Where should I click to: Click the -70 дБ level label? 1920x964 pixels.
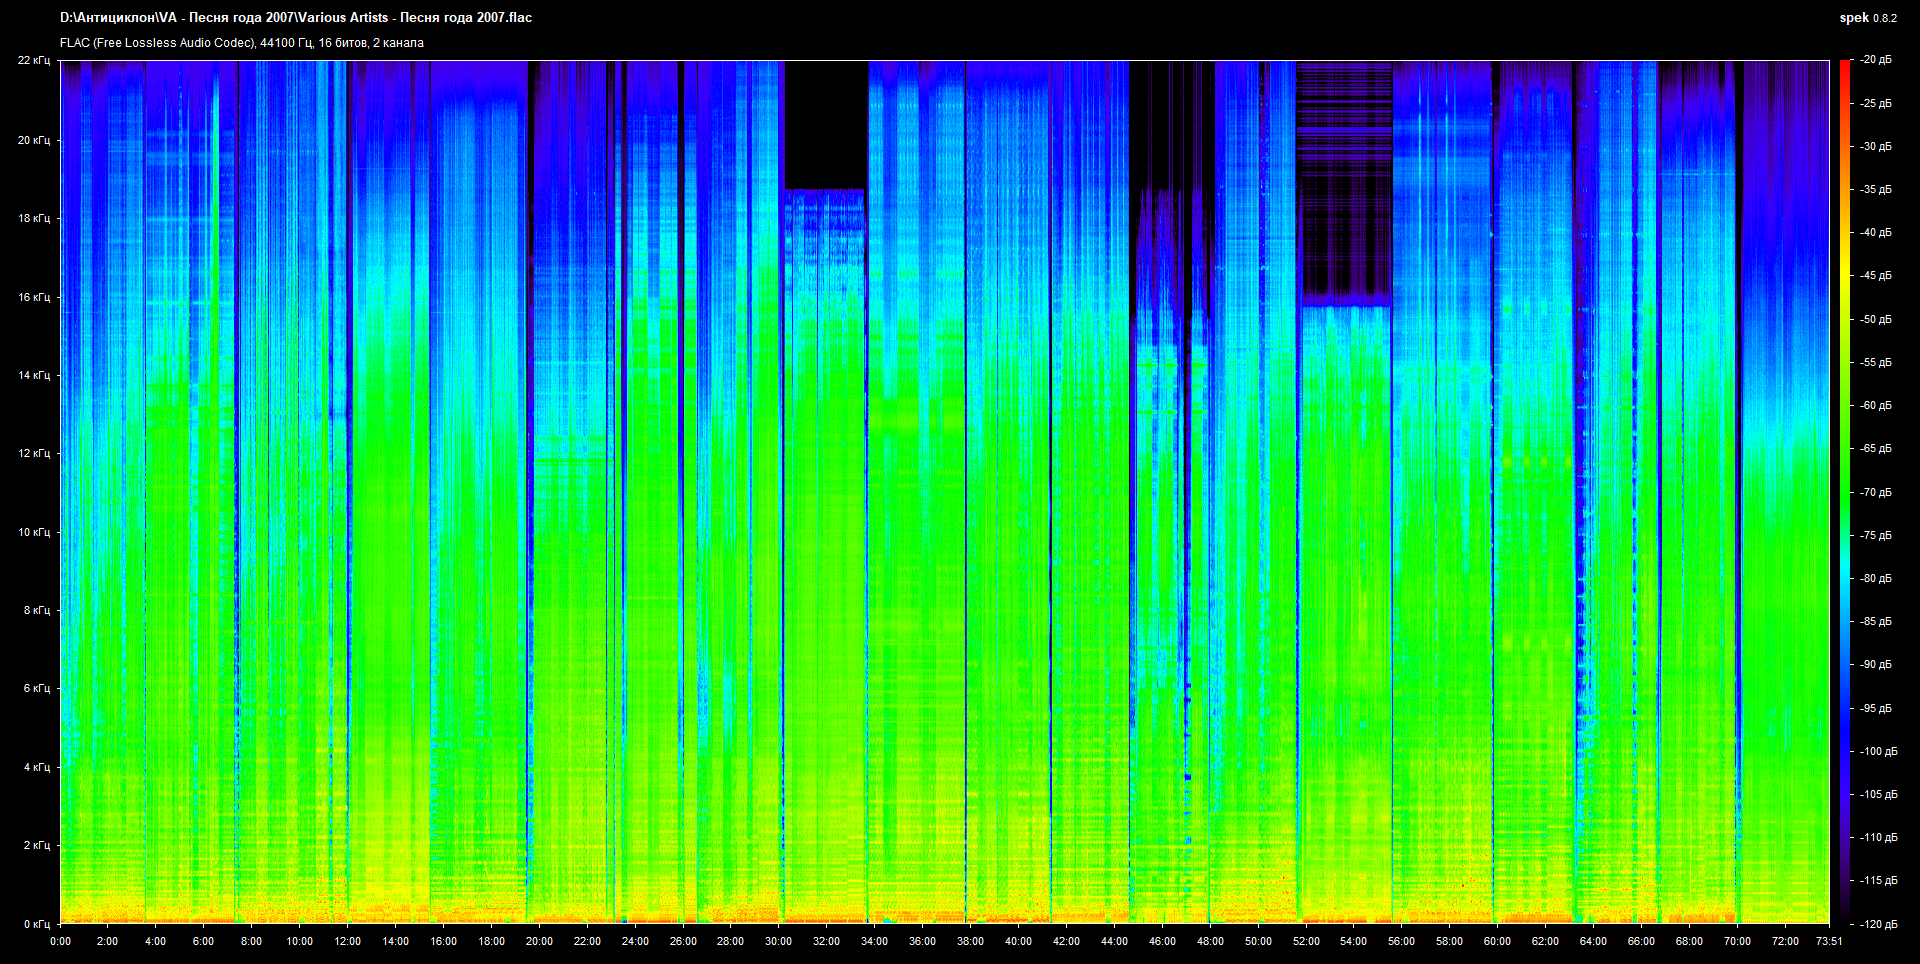pyautogui.click(x=1875, y=492)
